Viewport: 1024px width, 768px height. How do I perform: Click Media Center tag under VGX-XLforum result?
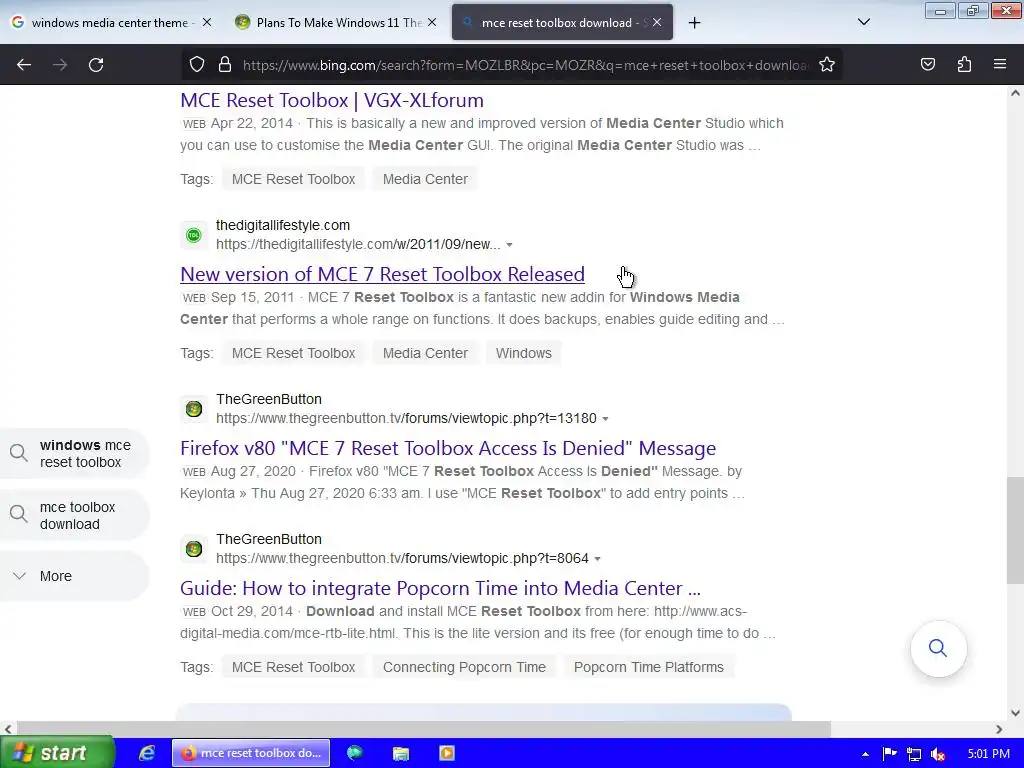425,179
